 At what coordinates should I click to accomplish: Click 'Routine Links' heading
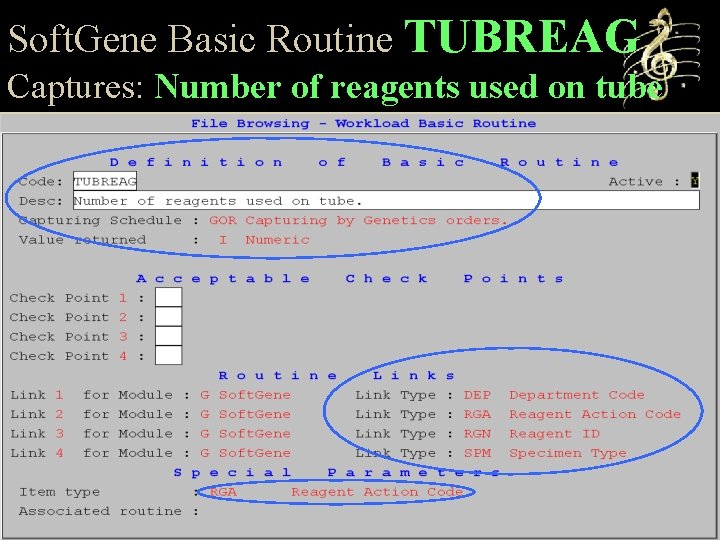337,376
